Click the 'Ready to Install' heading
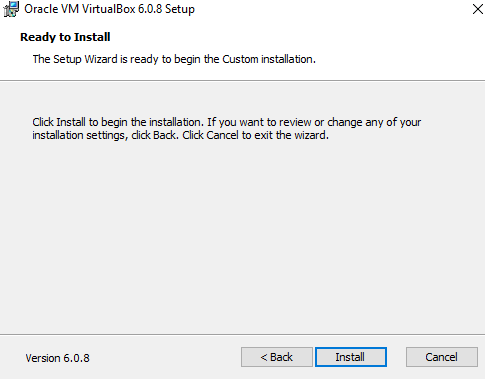 point(65,37)
